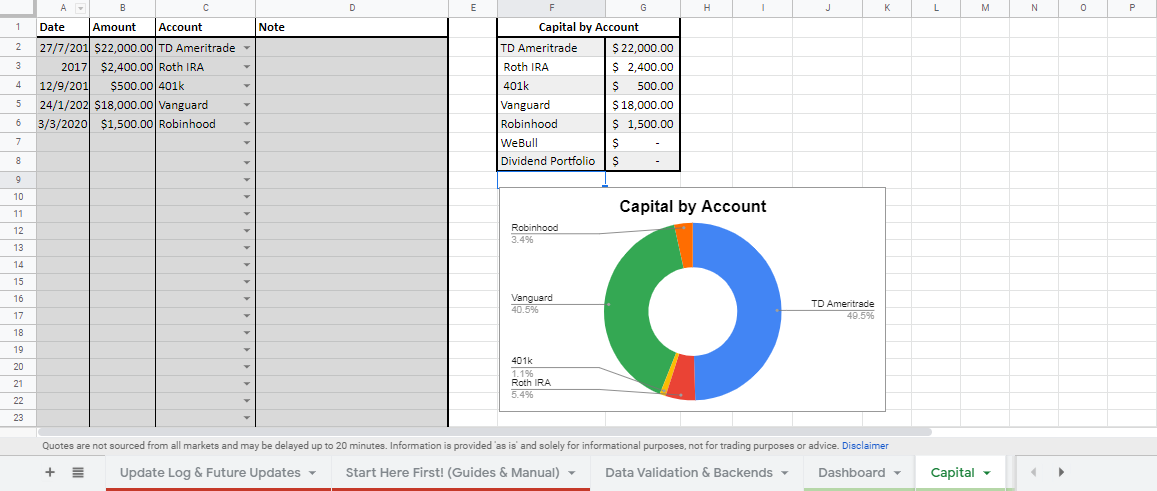Select the Date header cell
This screenshot has height=491, width=1157.
[x=63, y=27]
